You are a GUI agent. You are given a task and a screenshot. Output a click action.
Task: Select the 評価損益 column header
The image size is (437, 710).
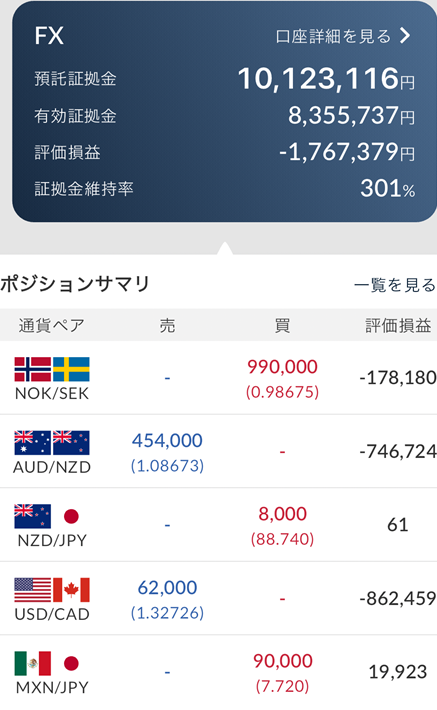pos(398,325)
